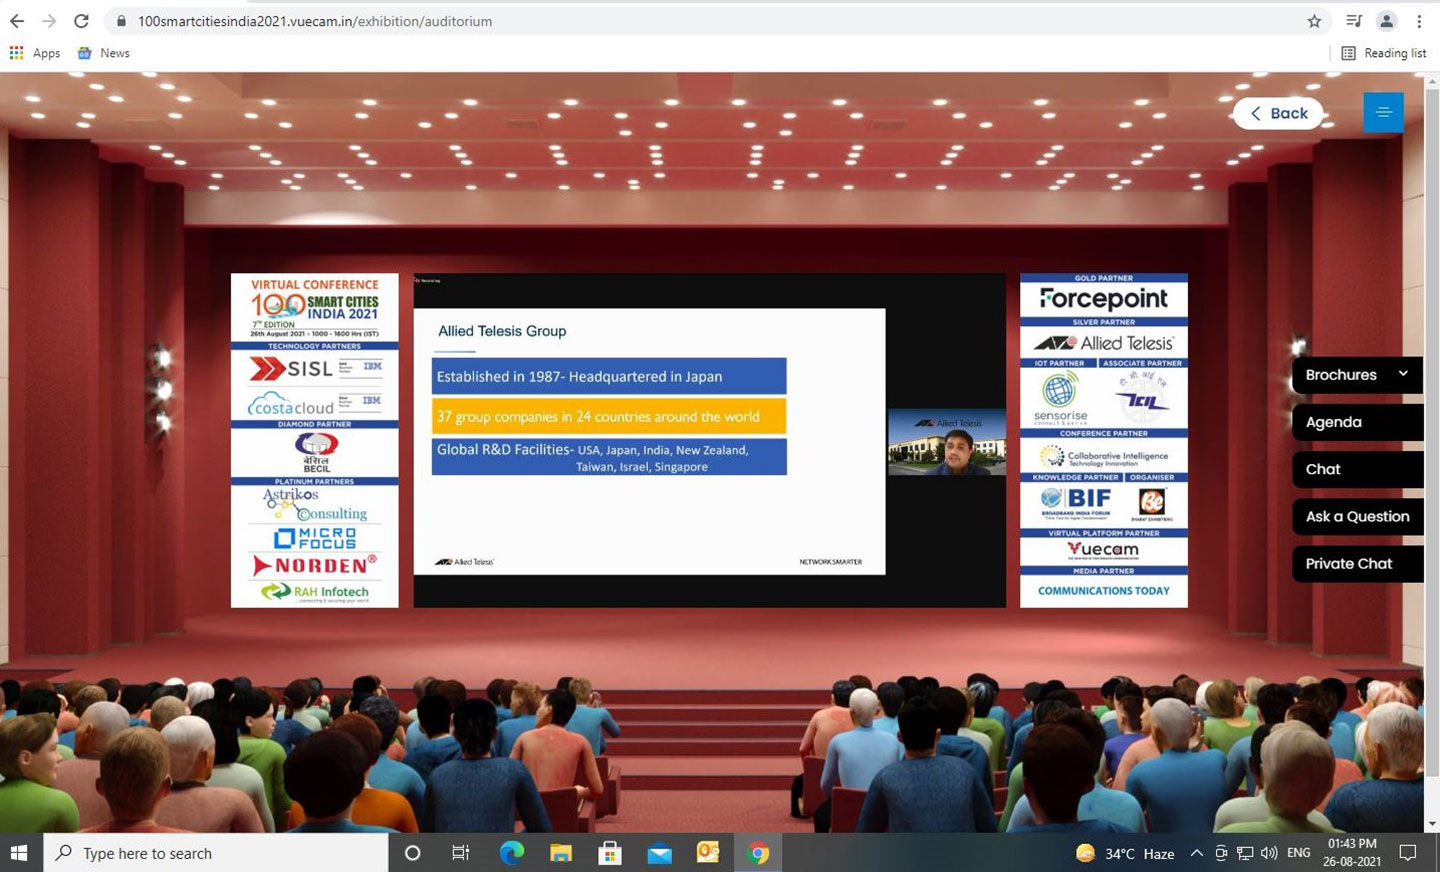Select Ask a Question
Image resolution: width=1440 pixels, height=872 pixels.
click(1357, 516)
